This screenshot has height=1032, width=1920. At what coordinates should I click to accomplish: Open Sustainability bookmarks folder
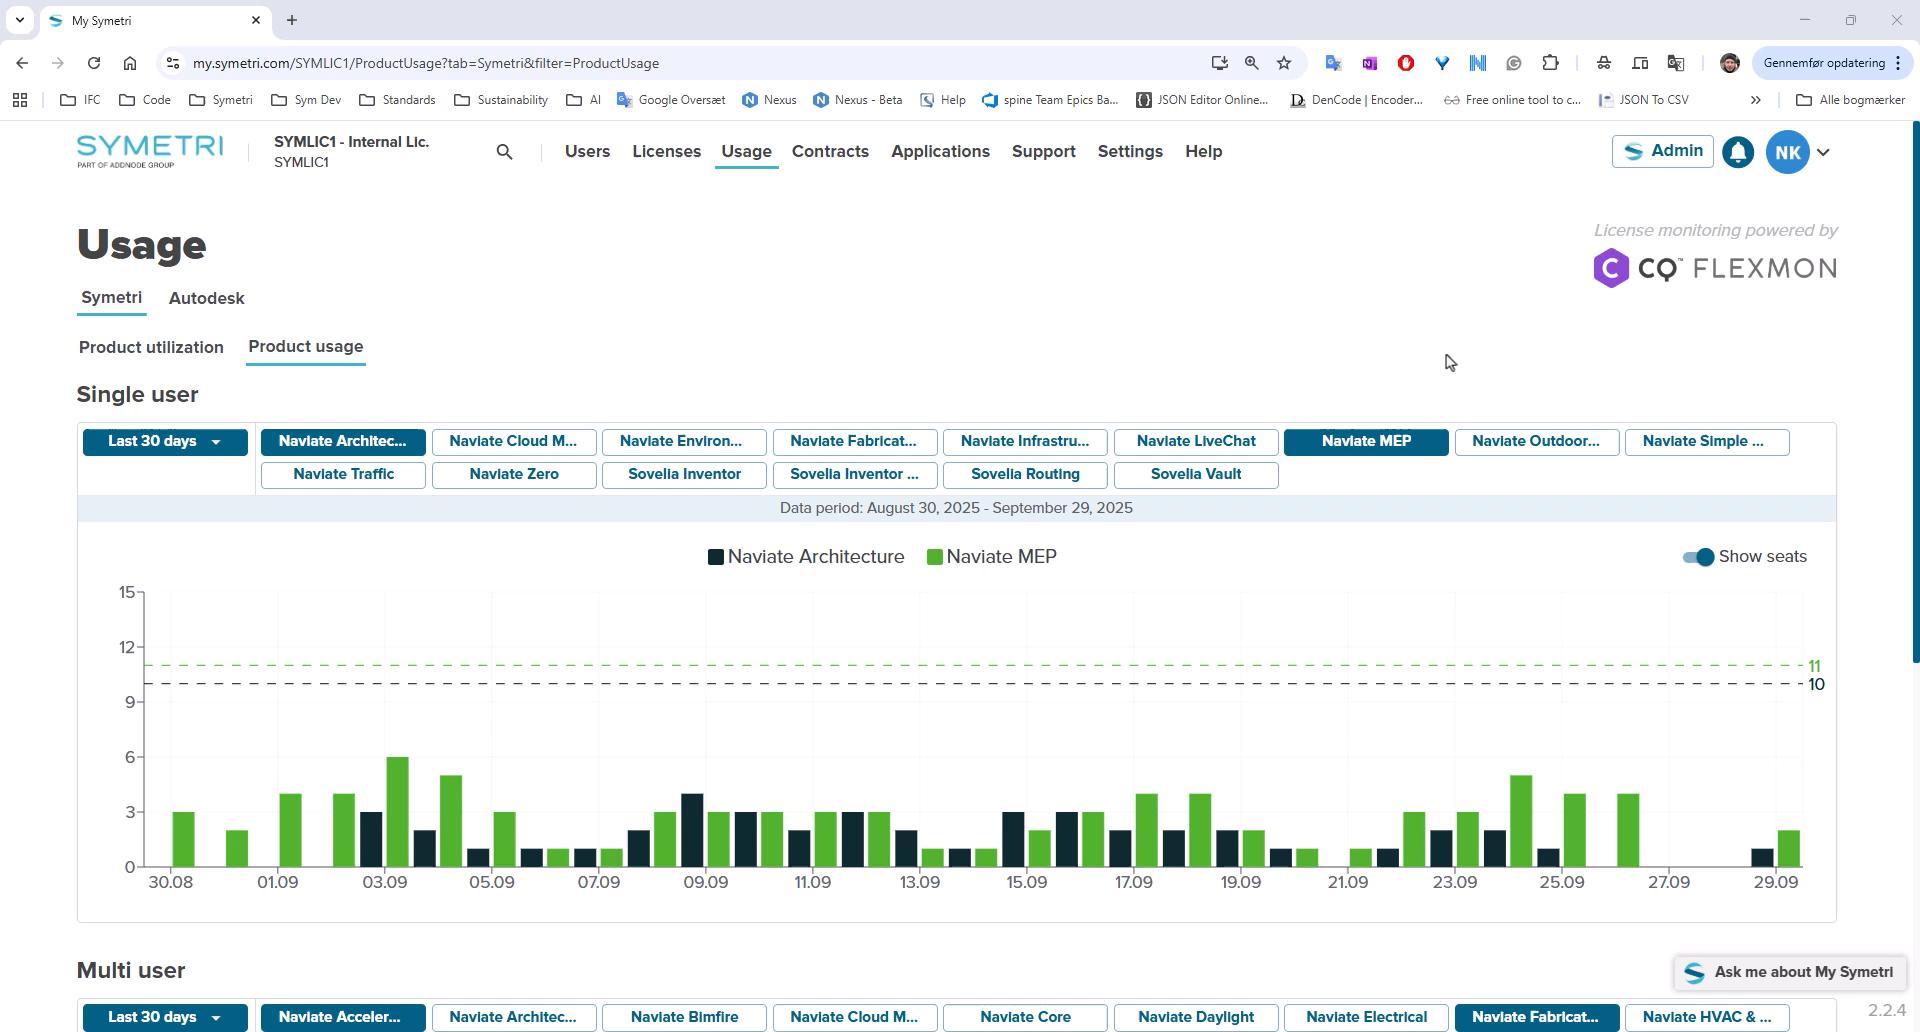pyautogui.click(x=500, y=100)
